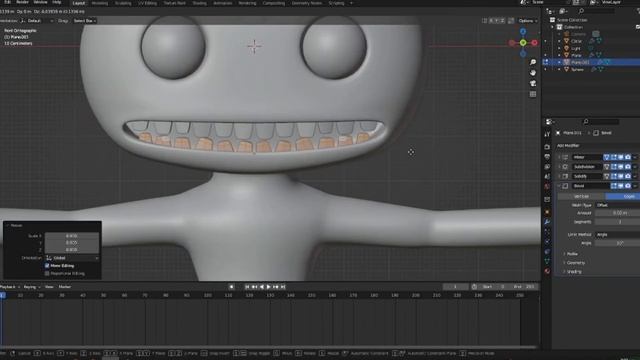Viewport: 640px width, 360px height.
Task: Open the Window menu
Action: (x=40, y=2)
